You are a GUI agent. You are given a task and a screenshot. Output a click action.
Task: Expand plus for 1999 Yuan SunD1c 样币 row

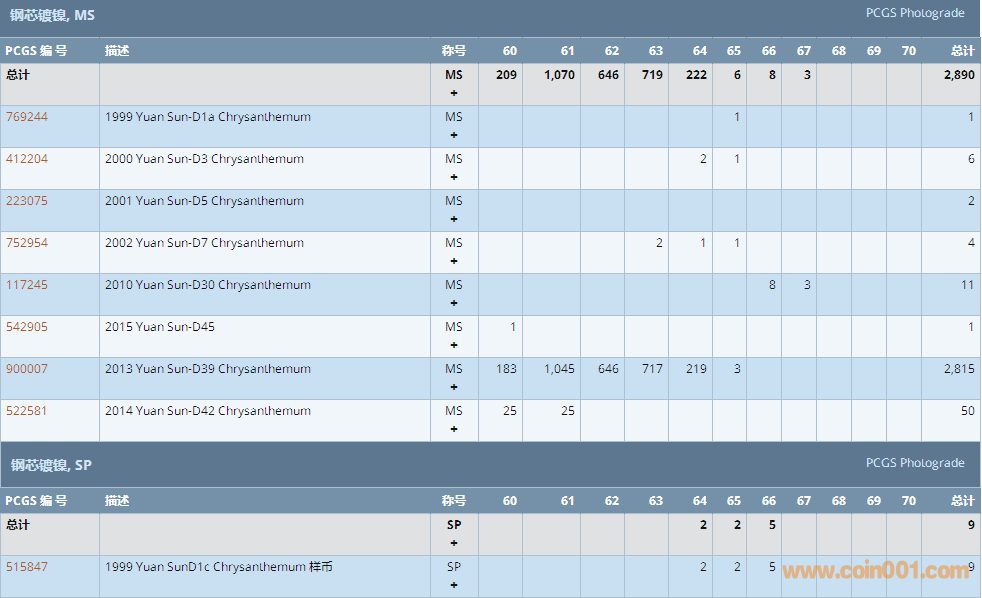[454, 585]
